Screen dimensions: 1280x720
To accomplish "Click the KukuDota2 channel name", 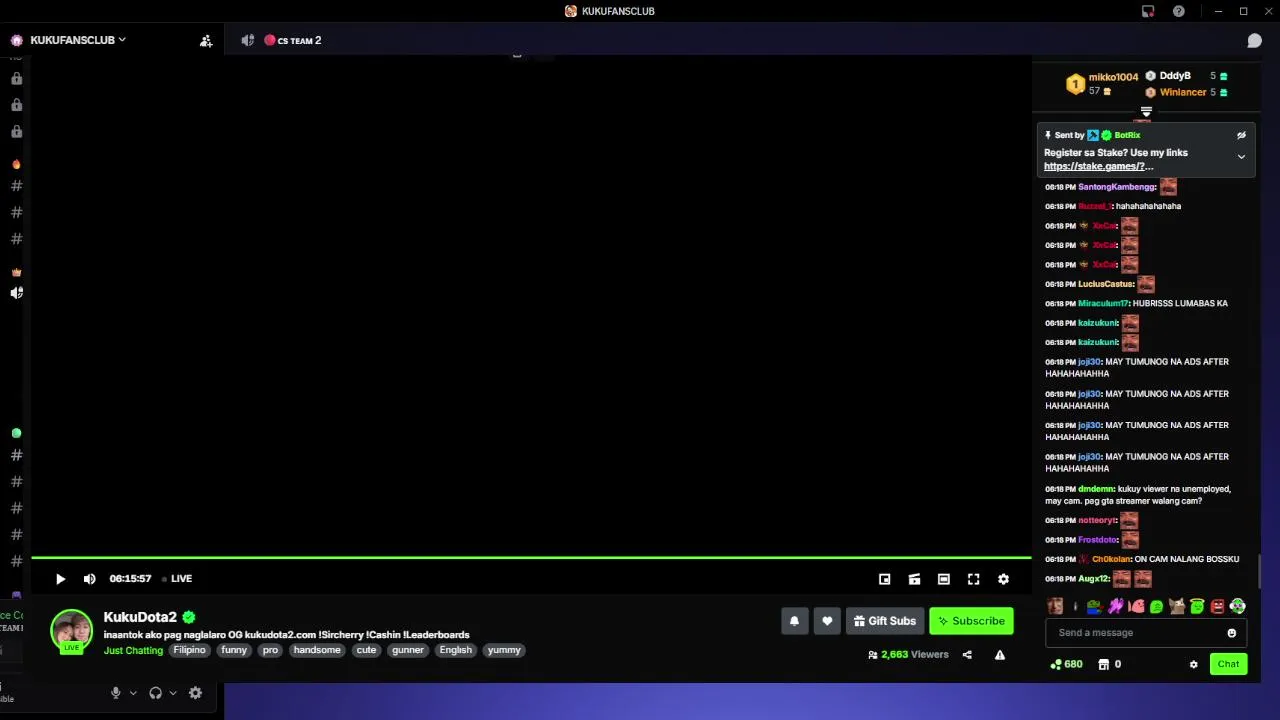I will click(x=140, y=617).
